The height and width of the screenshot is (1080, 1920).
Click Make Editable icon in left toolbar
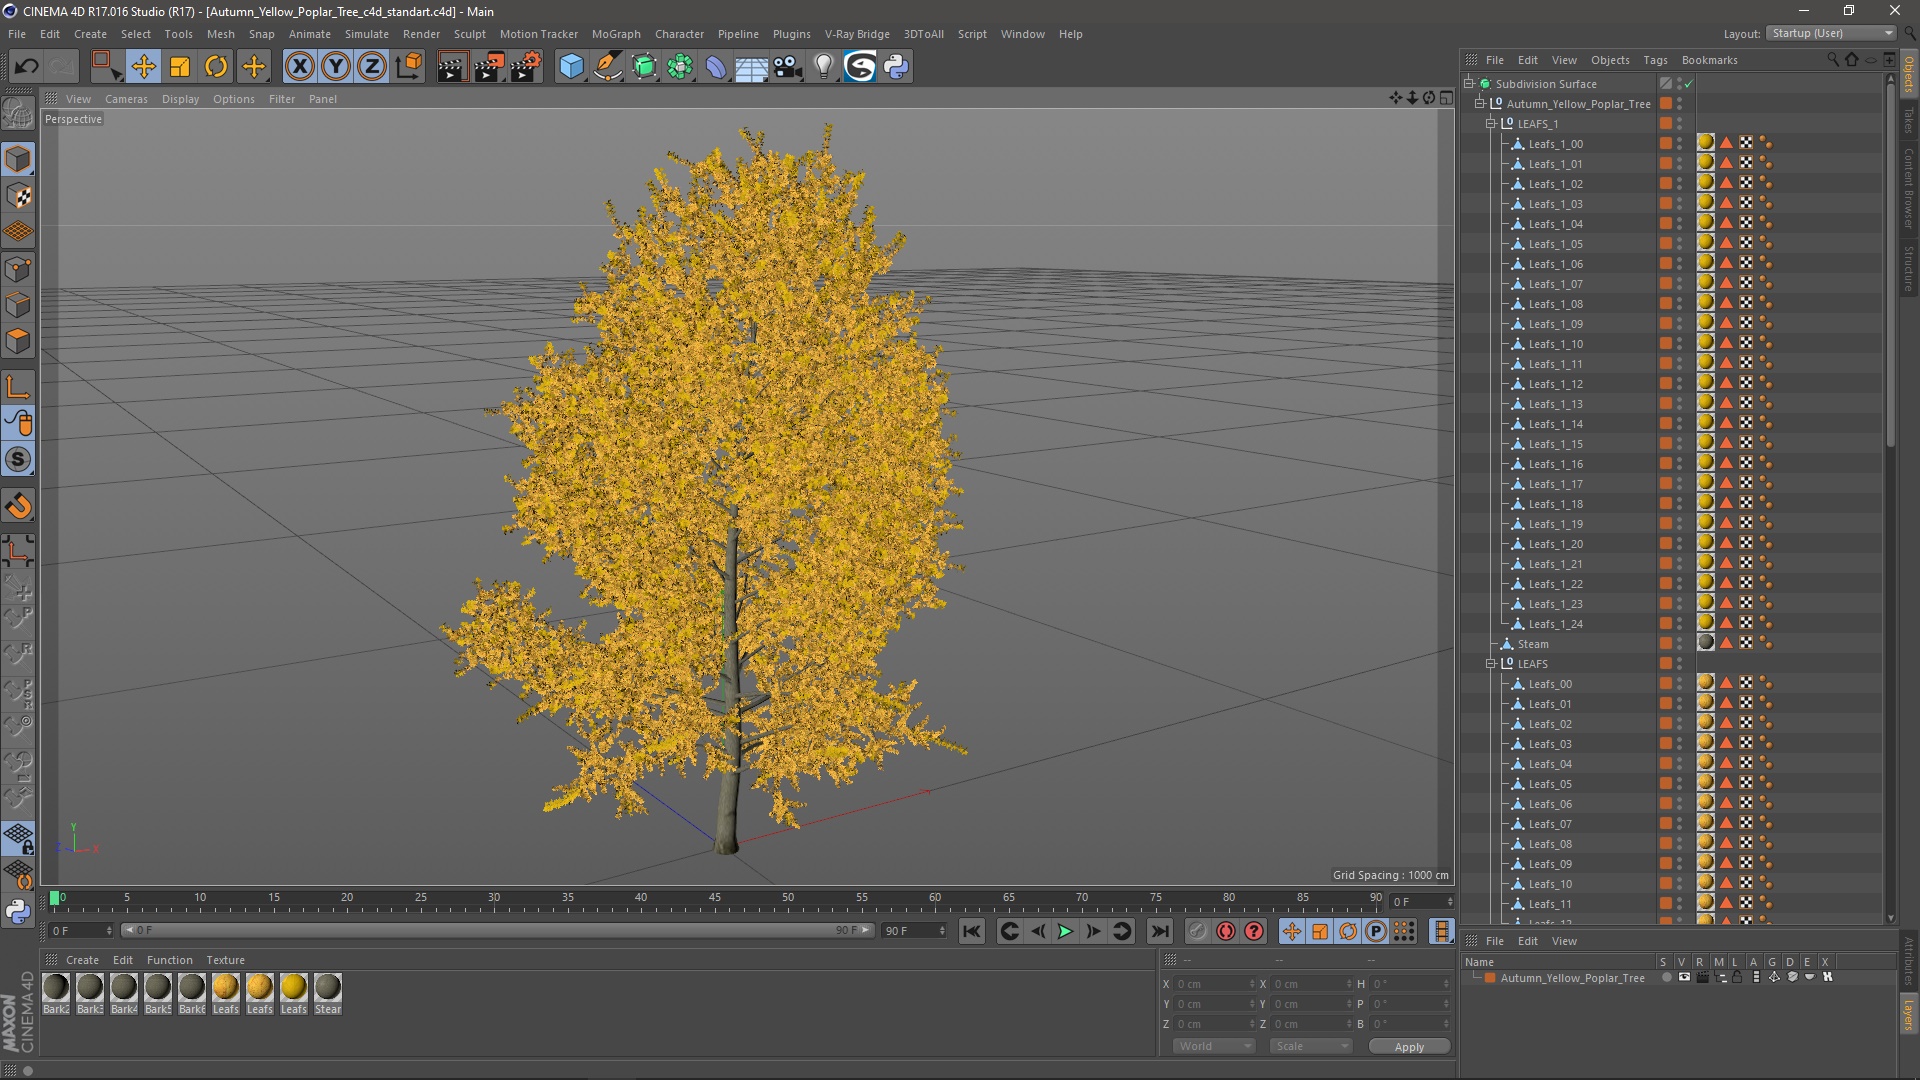pyautogui.click(x=18, y=113)
